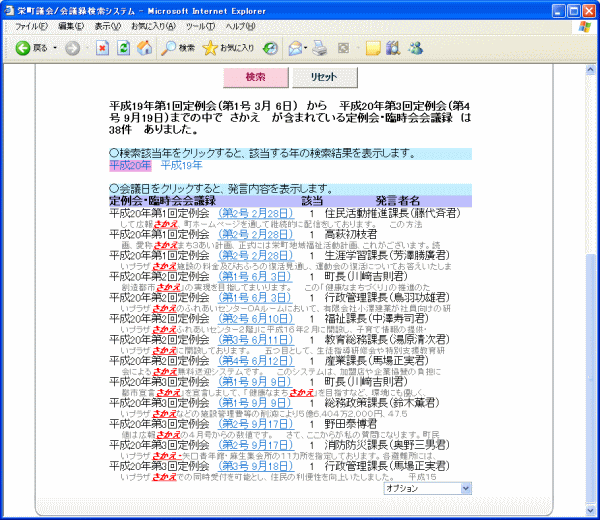
Task: Open 第2号 2月28日 link for 高萩初枝君
Action: click(x=256, y=235)
